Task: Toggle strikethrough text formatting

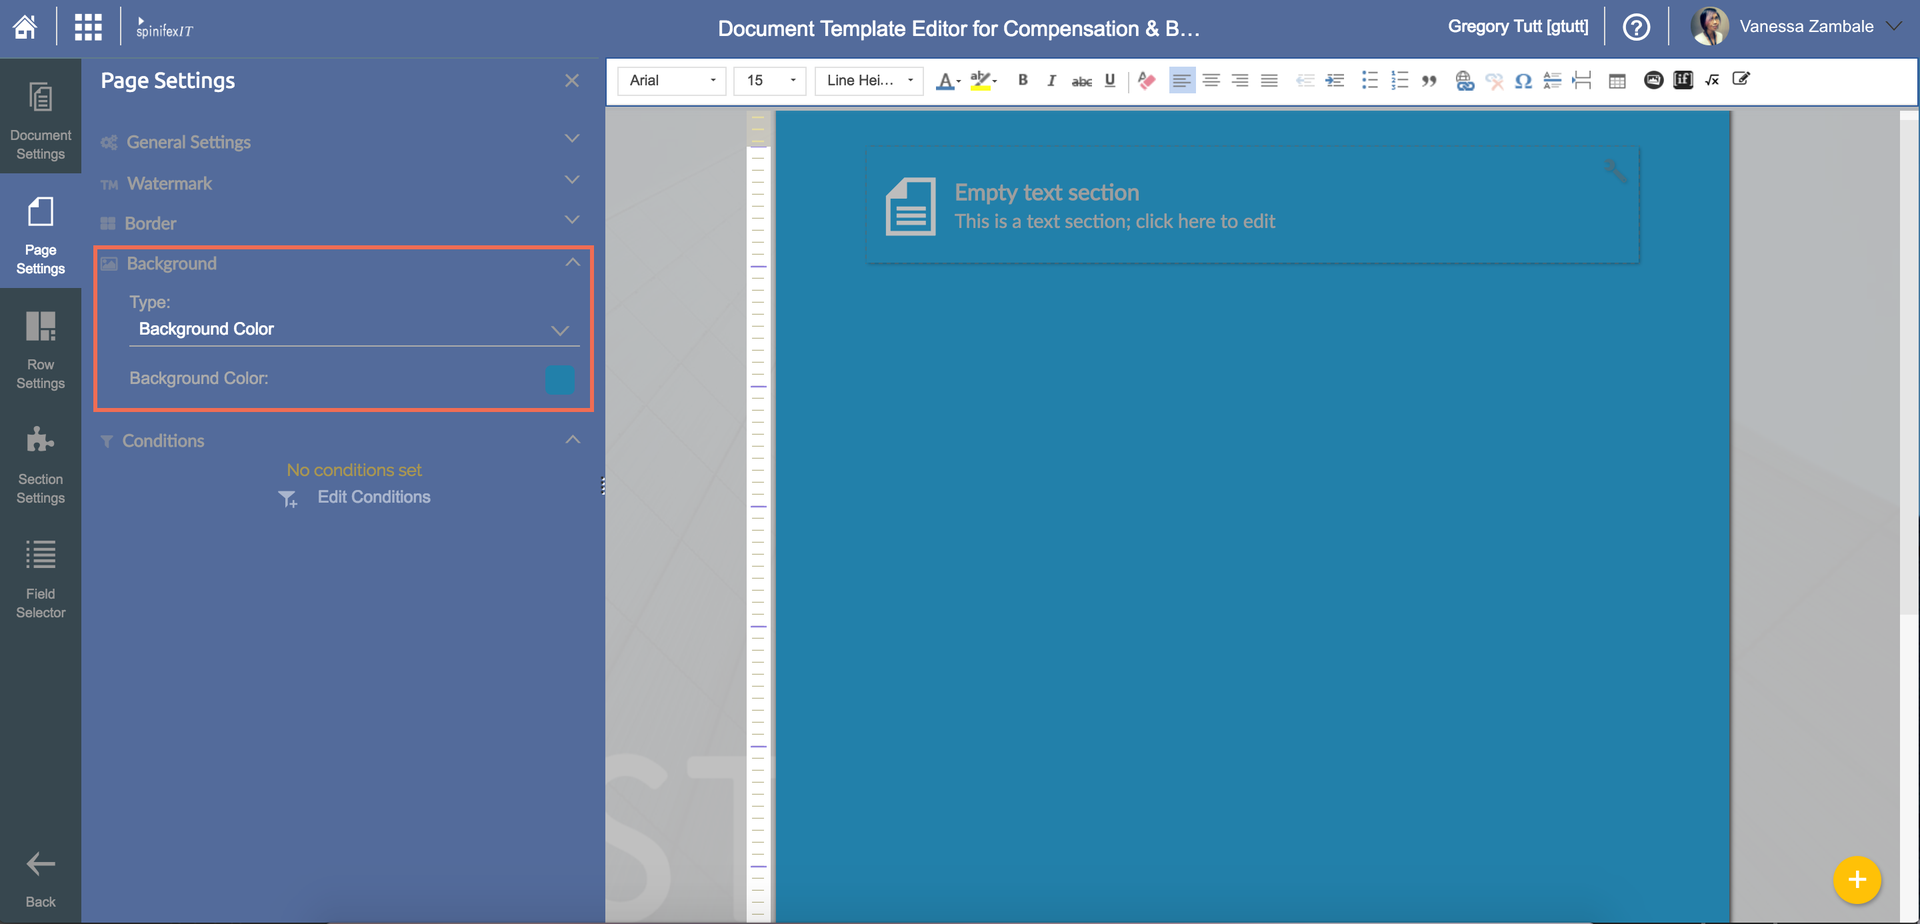Action: point(1081,81)
